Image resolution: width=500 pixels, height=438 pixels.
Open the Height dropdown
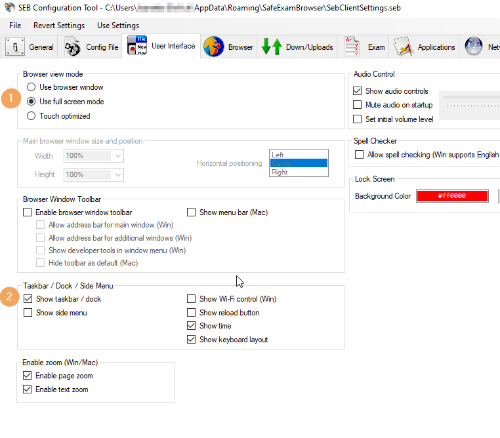[93, 175]
